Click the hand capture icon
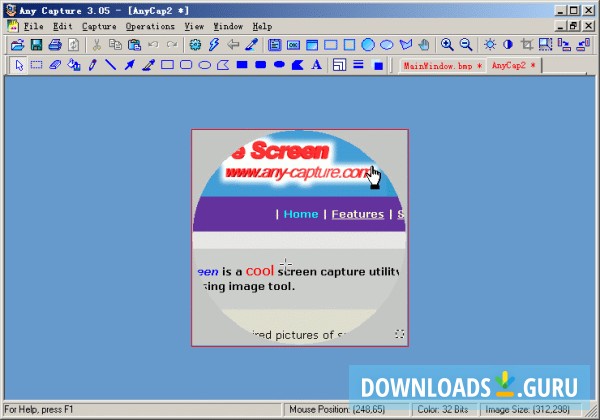Screen dimensions: 600x420 (424, 45)
